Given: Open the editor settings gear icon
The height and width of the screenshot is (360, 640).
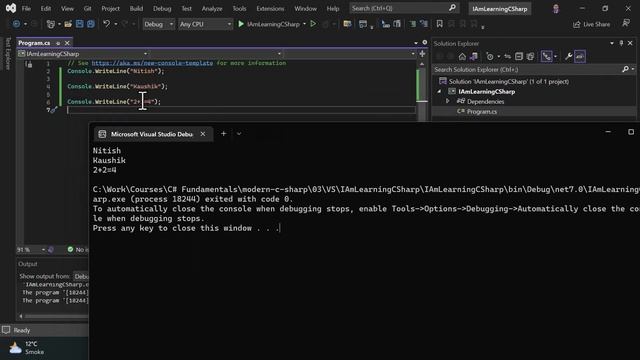Looking at the screenshot, I should [x=424, y=42].
